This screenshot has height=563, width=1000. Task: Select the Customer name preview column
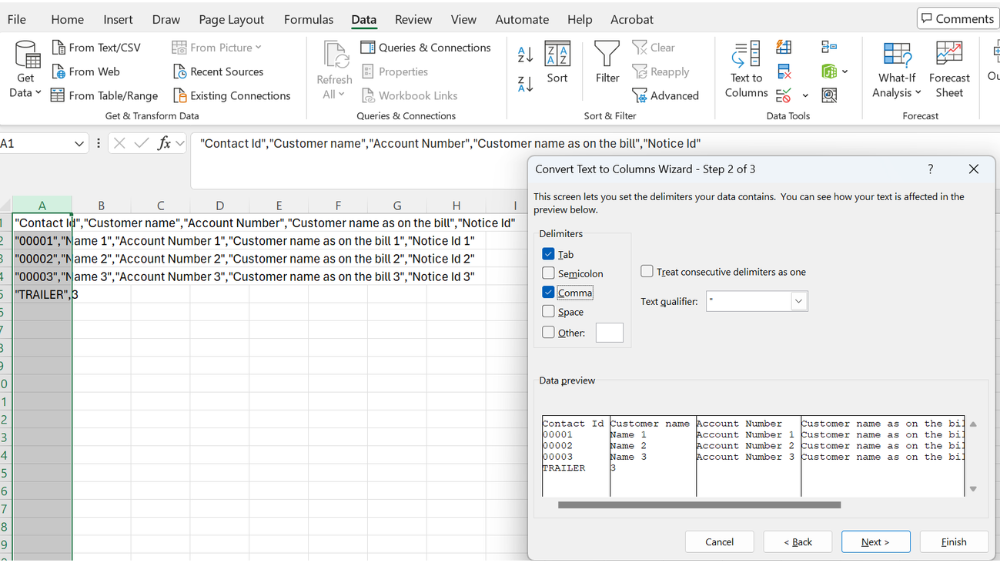pyautogui.click(x=652, y=456)
